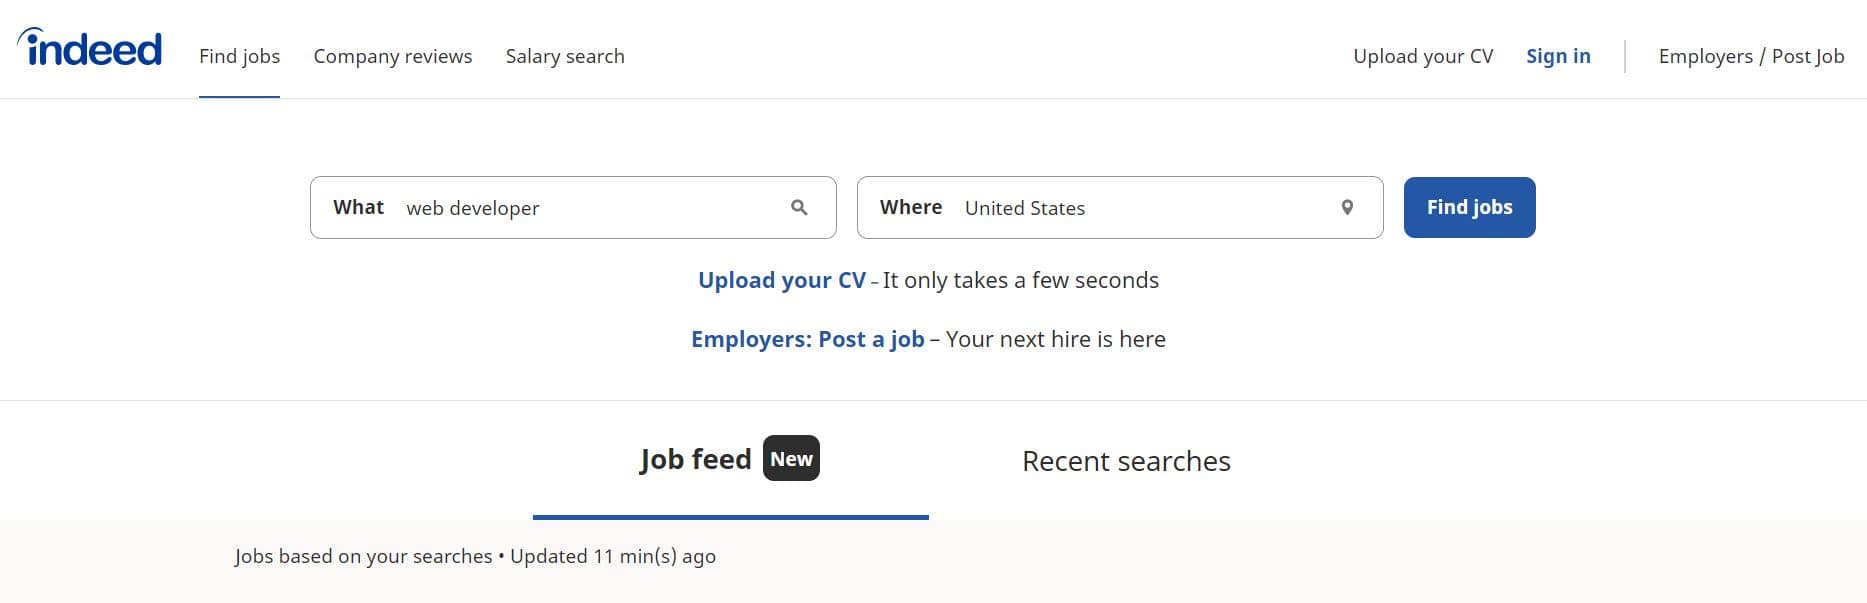Go to Salary search
1867x603 pixels.
[565, 57]
